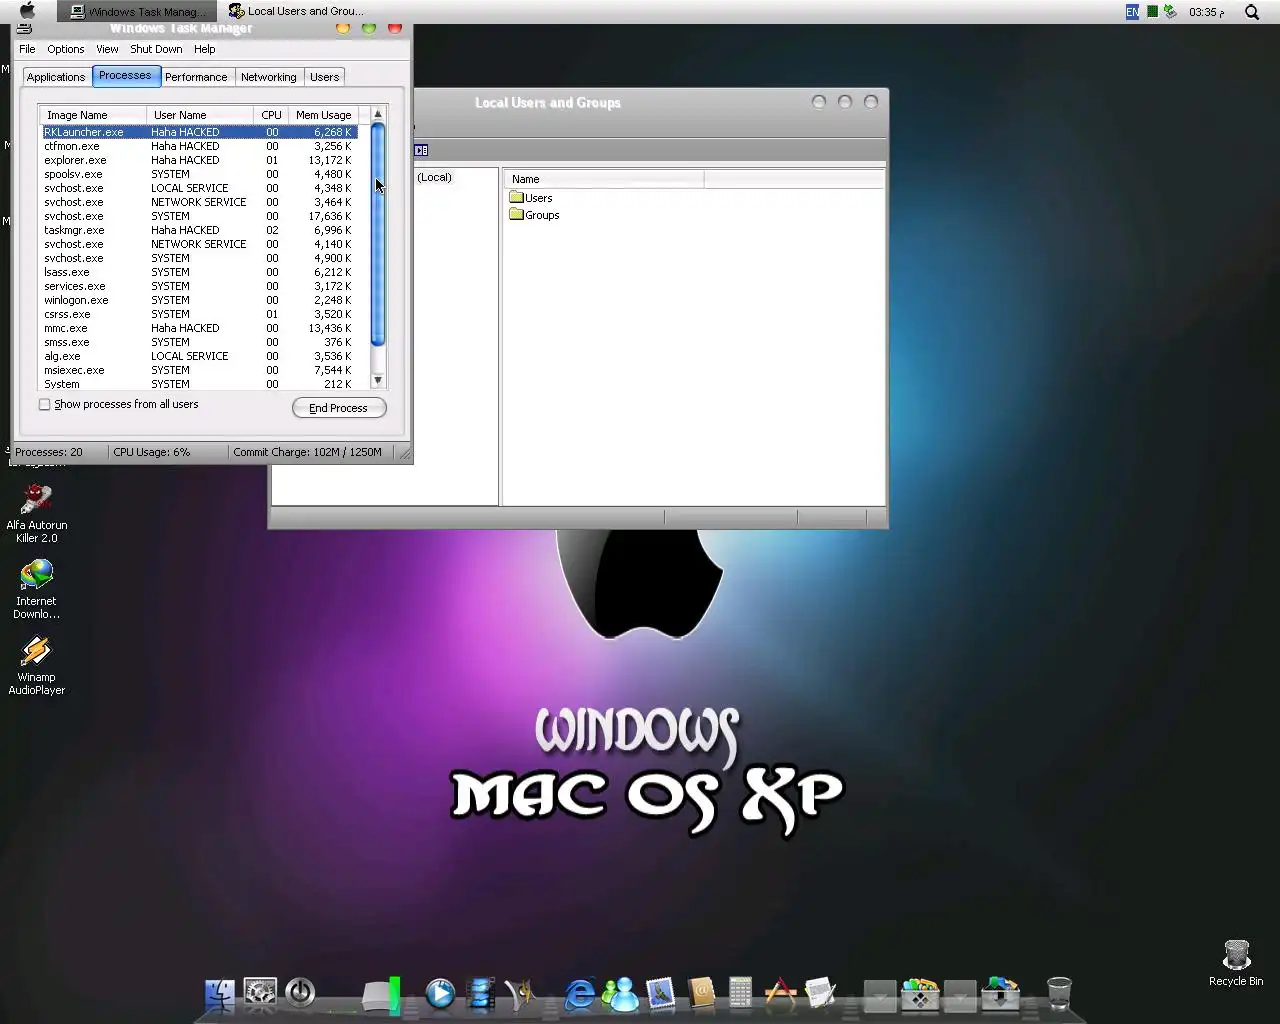
Task: Open the Finder icon in the dock
Action: [220, 994]
